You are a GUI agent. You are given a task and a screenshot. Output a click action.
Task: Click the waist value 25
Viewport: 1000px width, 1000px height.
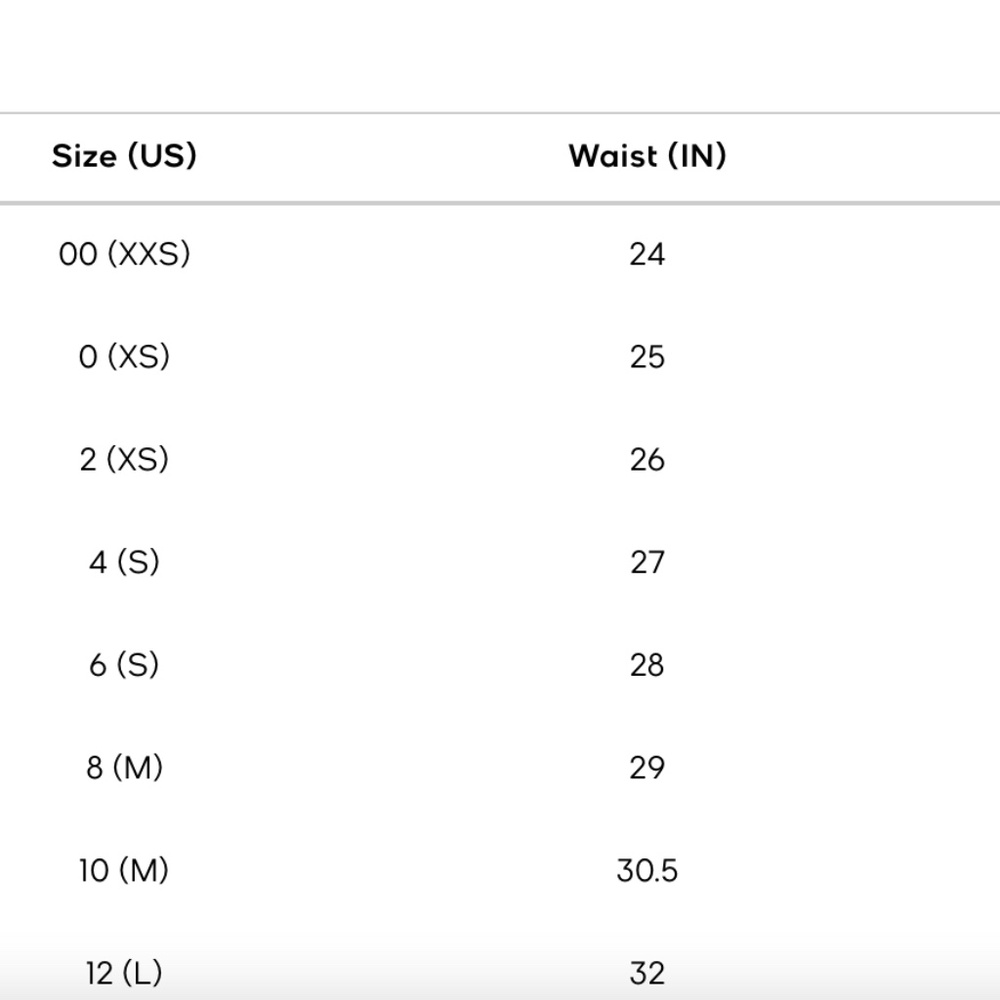click(647, 357)
